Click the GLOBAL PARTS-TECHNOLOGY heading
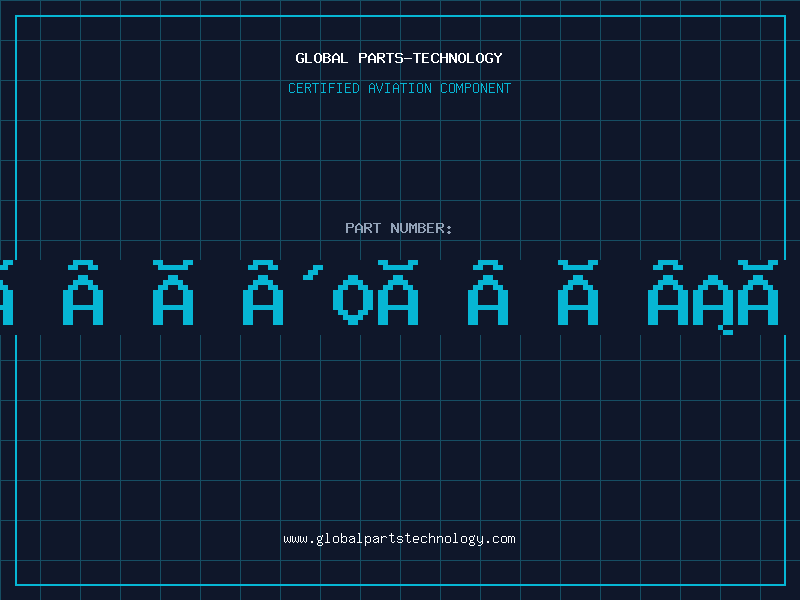 (399, 58)
